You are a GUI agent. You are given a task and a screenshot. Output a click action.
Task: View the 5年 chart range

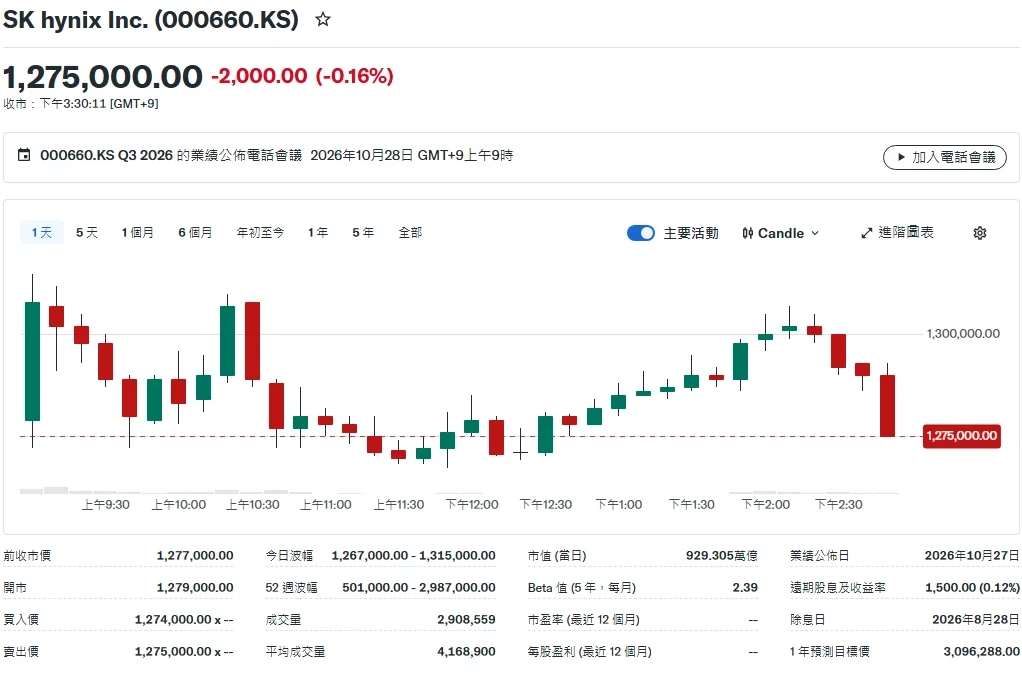coord(363,232)
